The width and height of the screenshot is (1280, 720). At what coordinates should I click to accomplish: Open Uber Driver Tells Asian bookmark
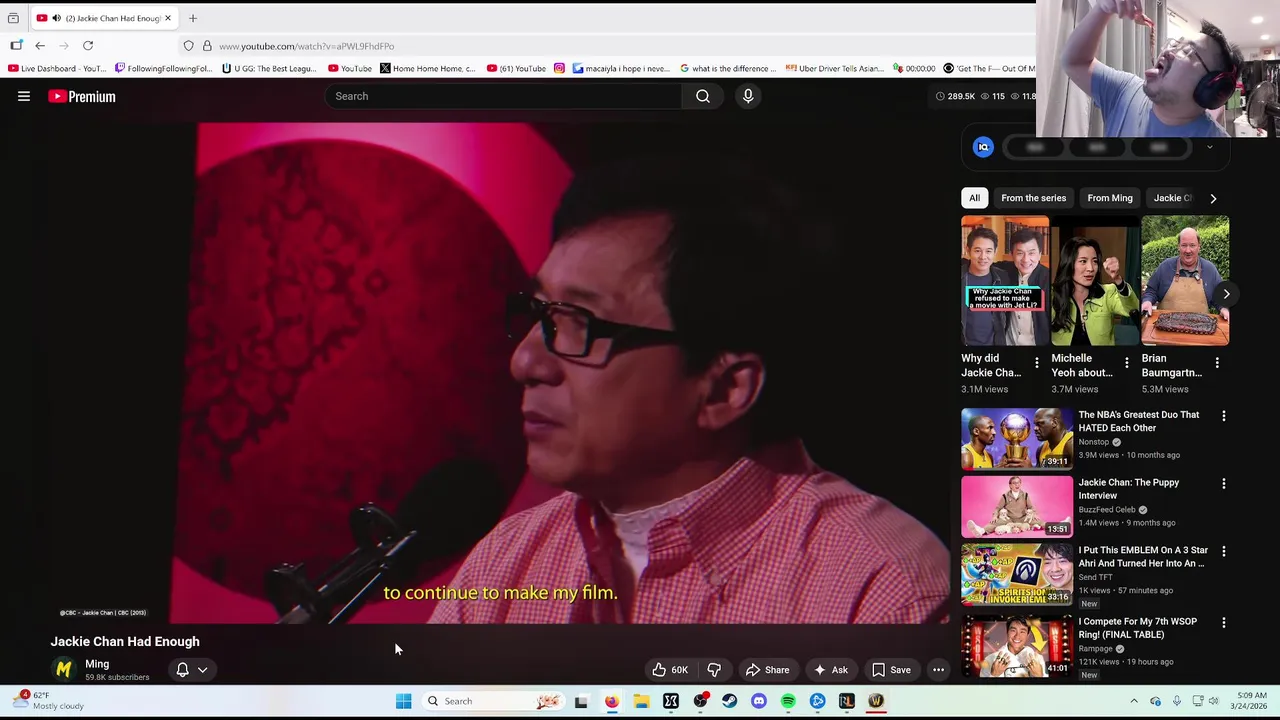click(834, 68)
